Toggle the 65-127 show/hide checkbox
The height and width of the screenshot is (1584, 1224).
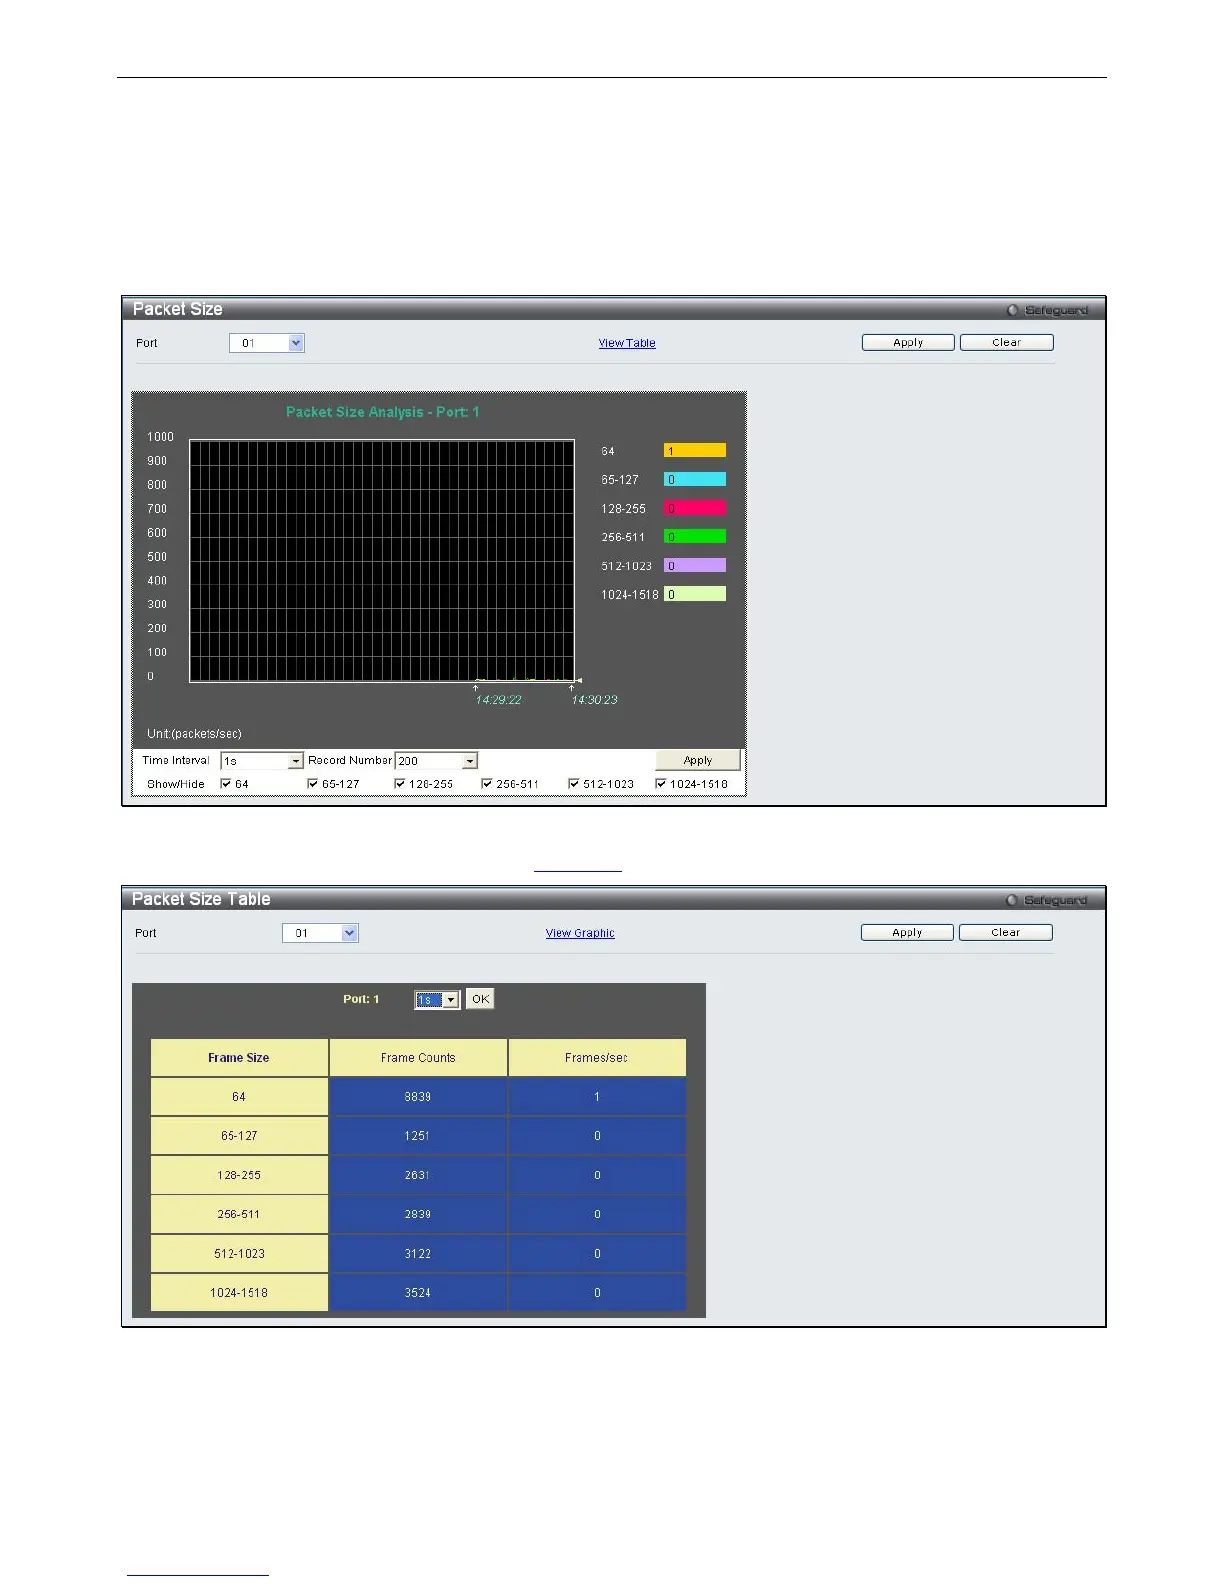[313, 784]
